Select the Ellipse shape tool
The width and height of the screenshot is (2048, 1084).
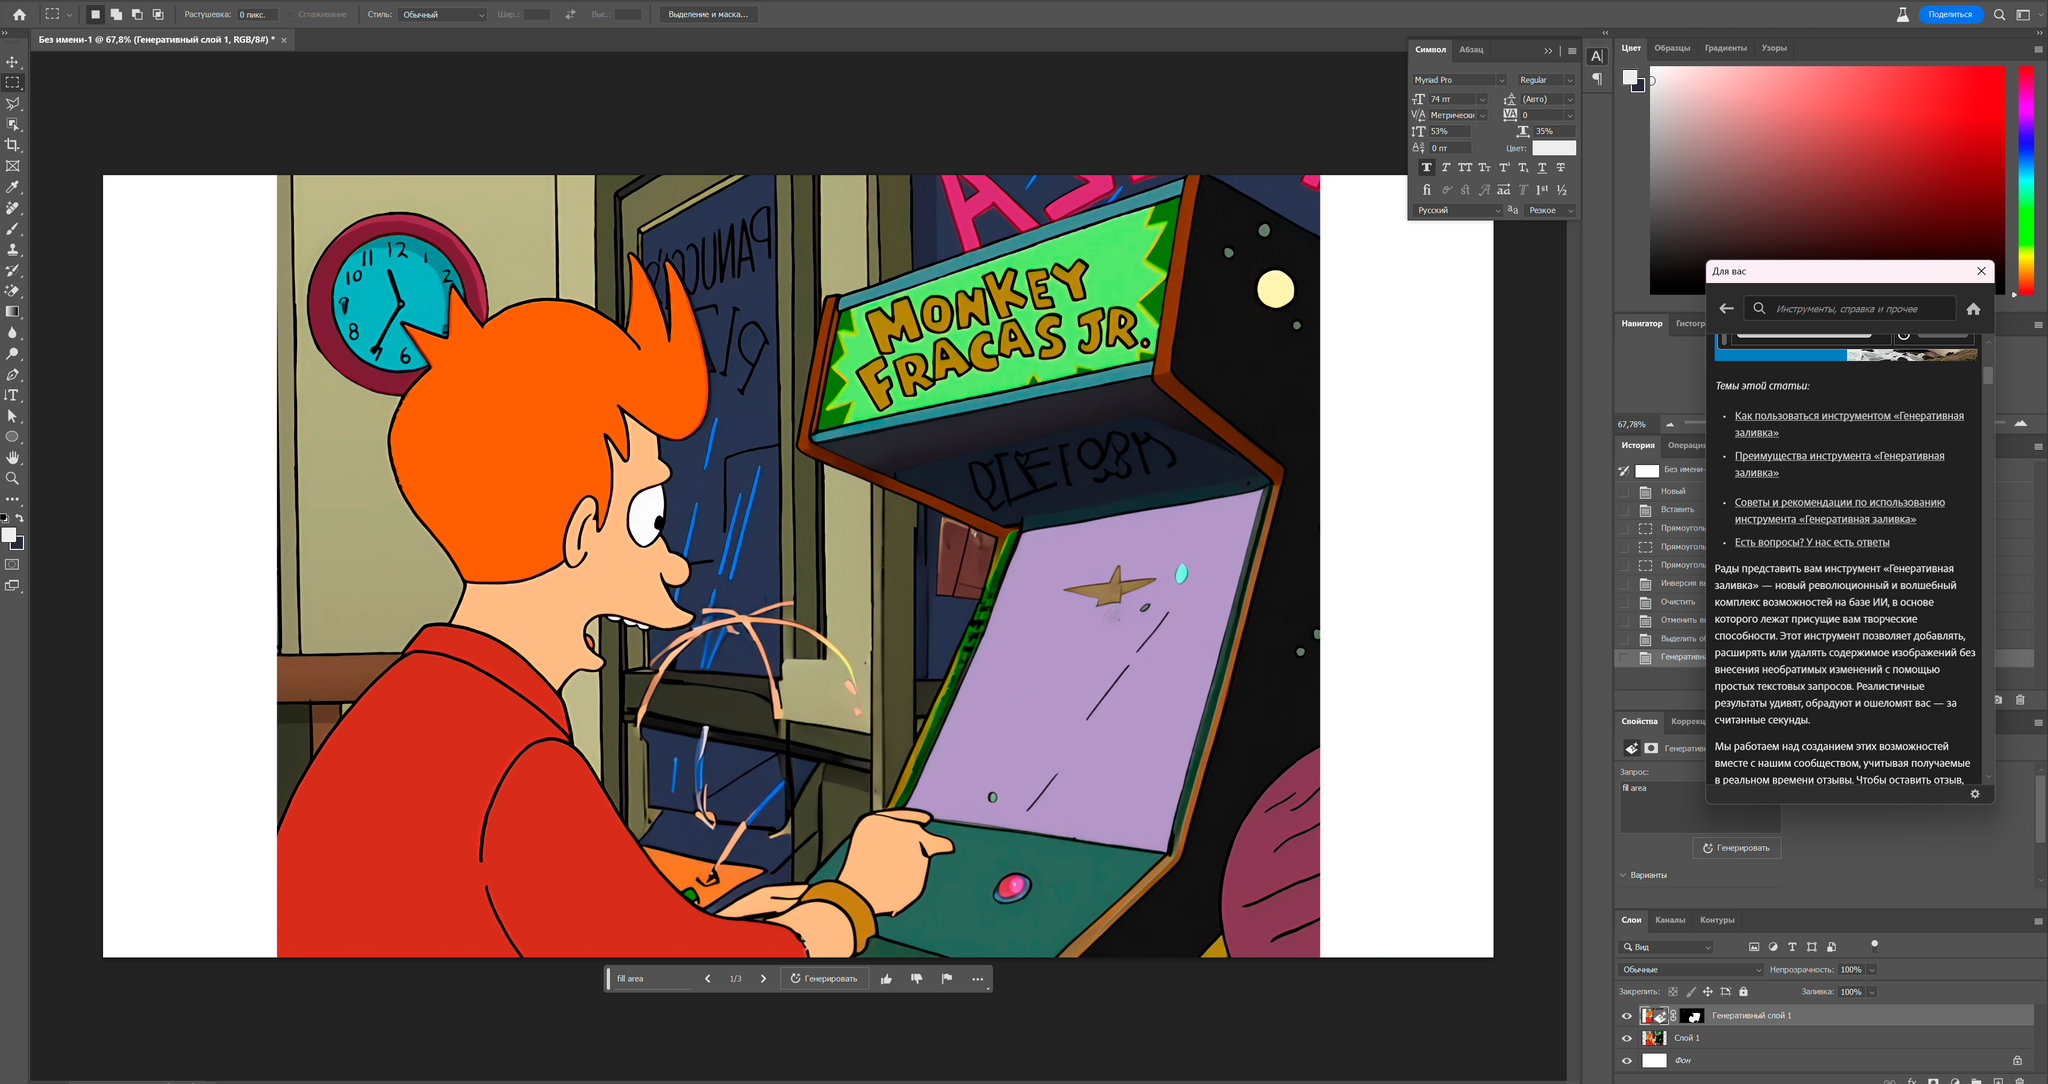(x=13, y=437)
